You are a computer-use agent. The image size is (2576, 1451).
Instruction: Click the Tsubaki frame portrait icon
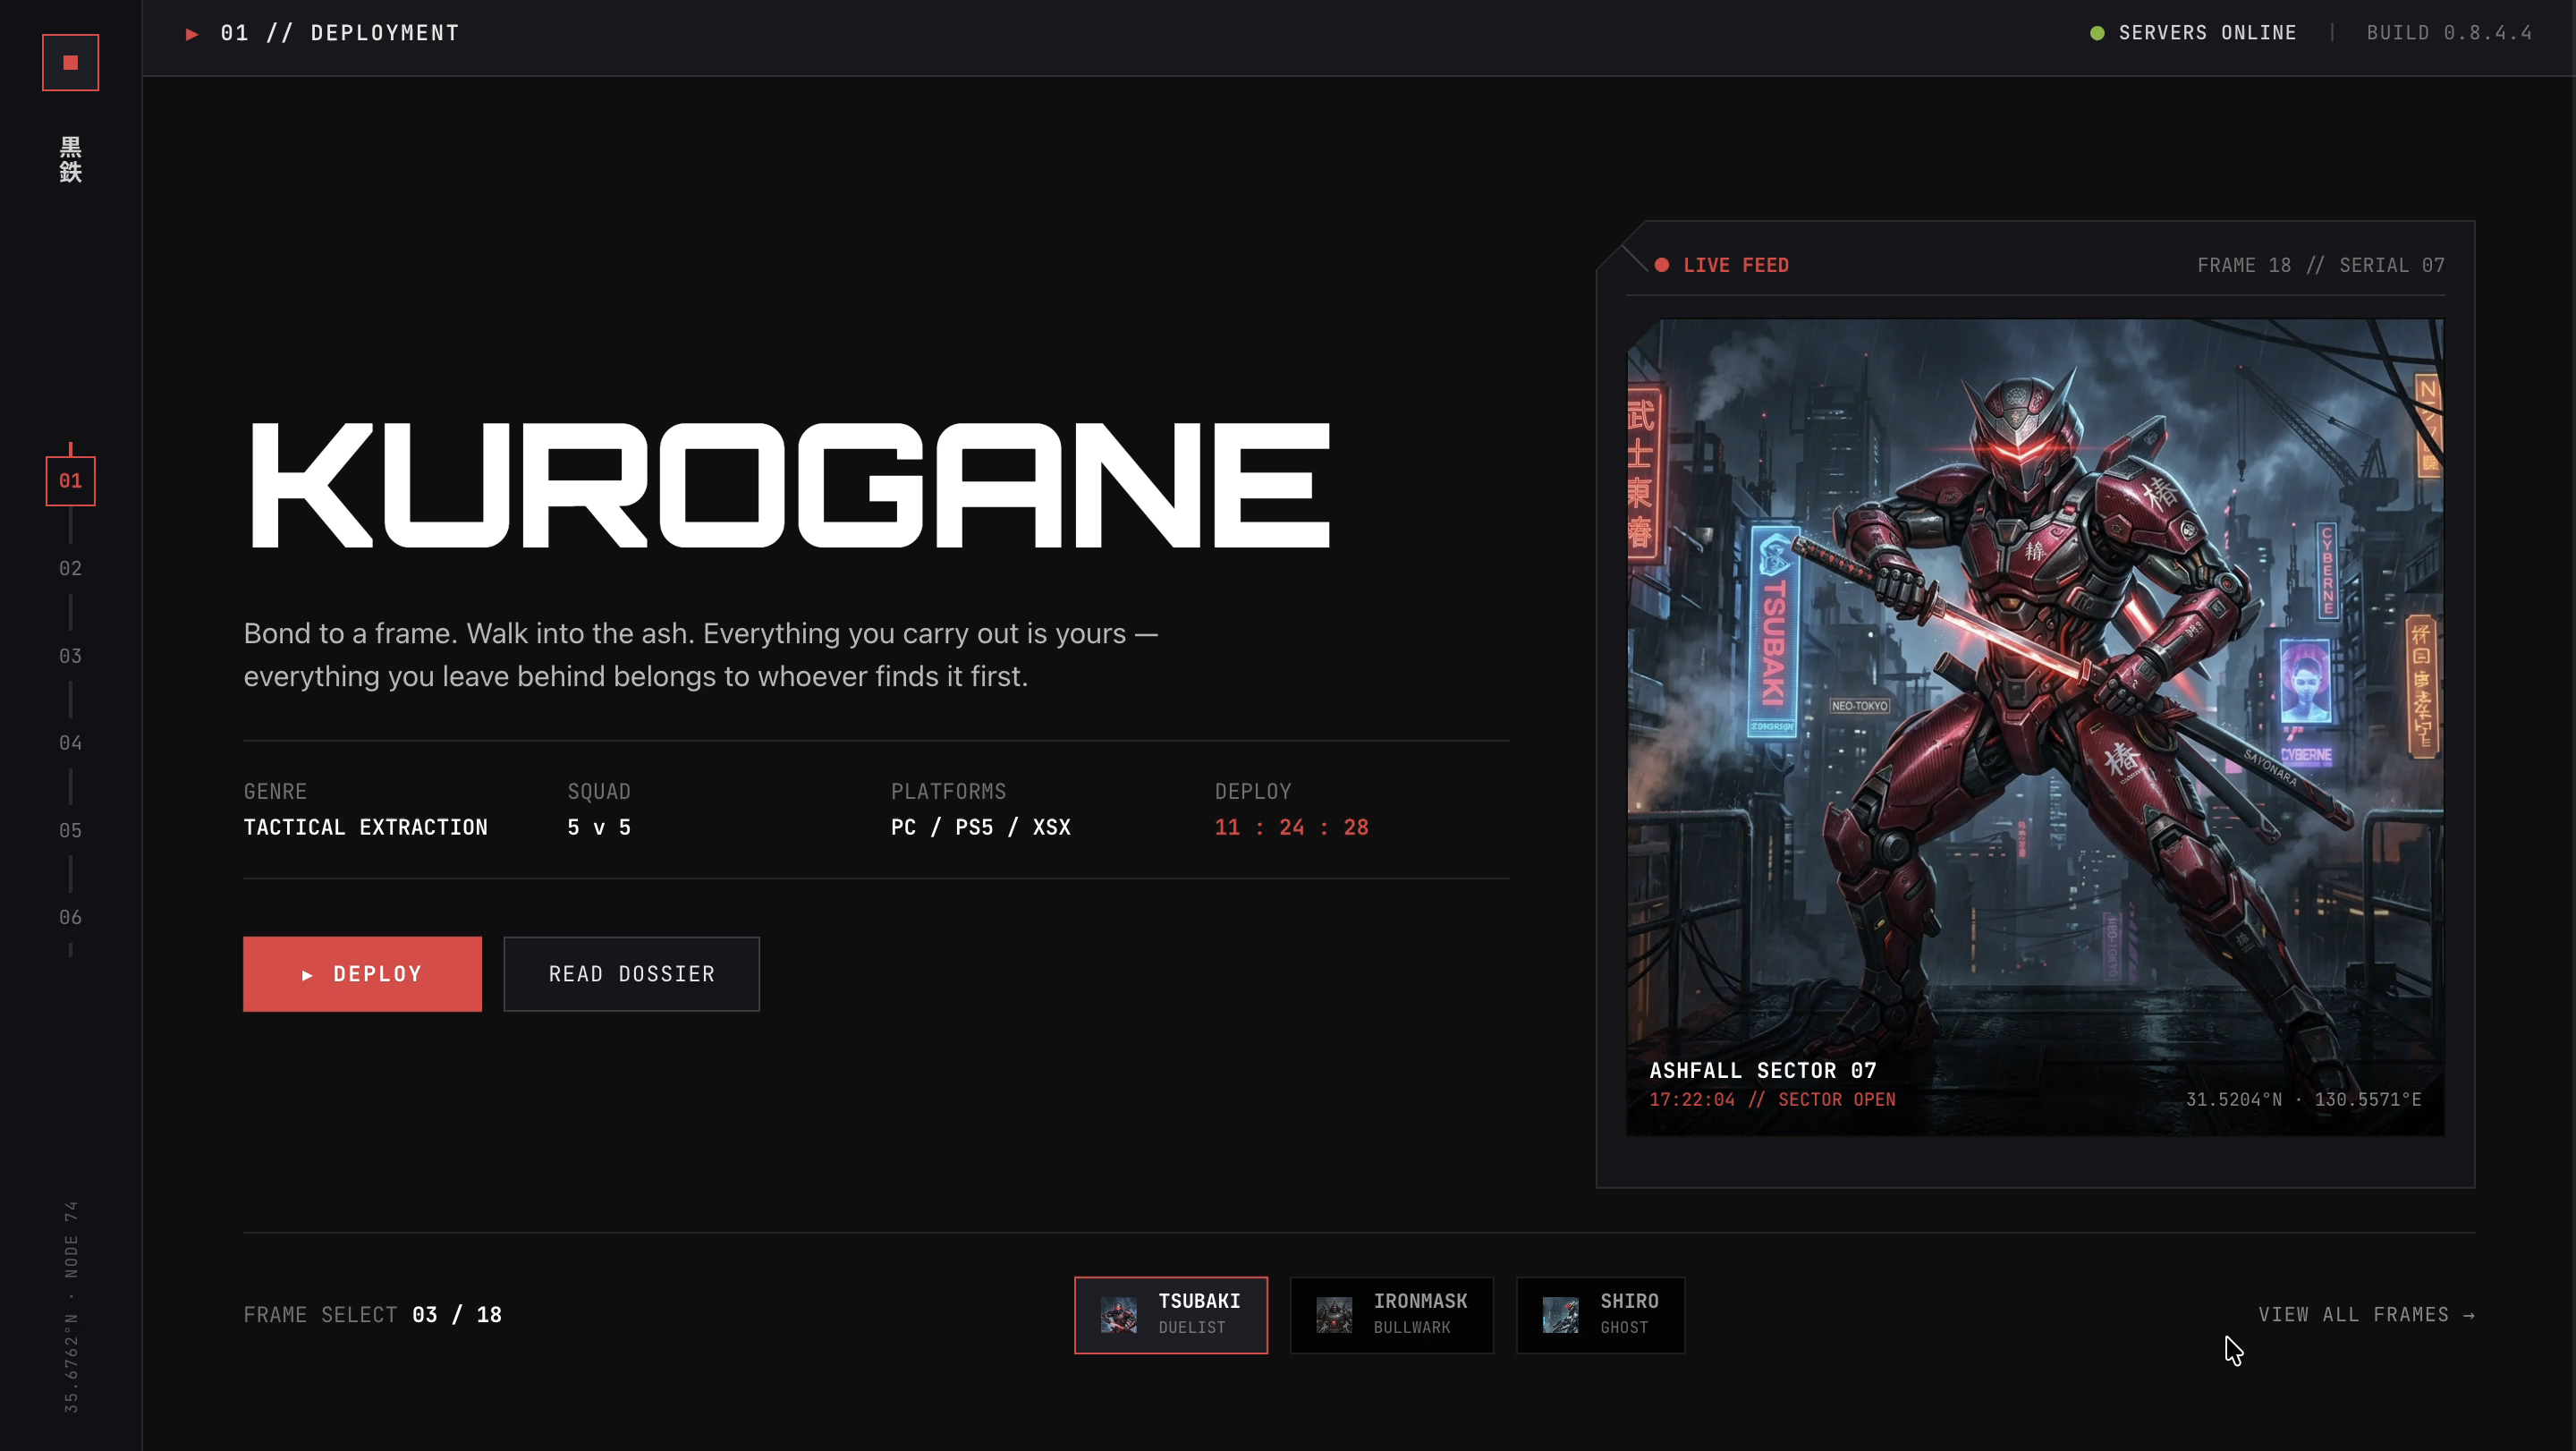(1118, 1315)
